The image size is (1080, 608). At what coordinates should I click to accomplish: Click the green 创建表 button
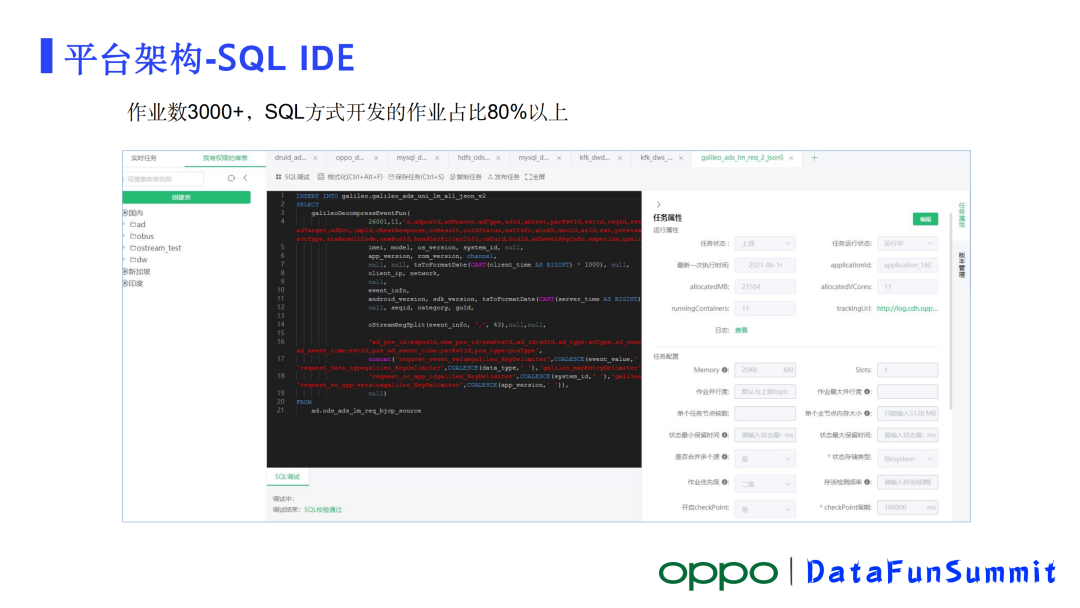[187, 198]
